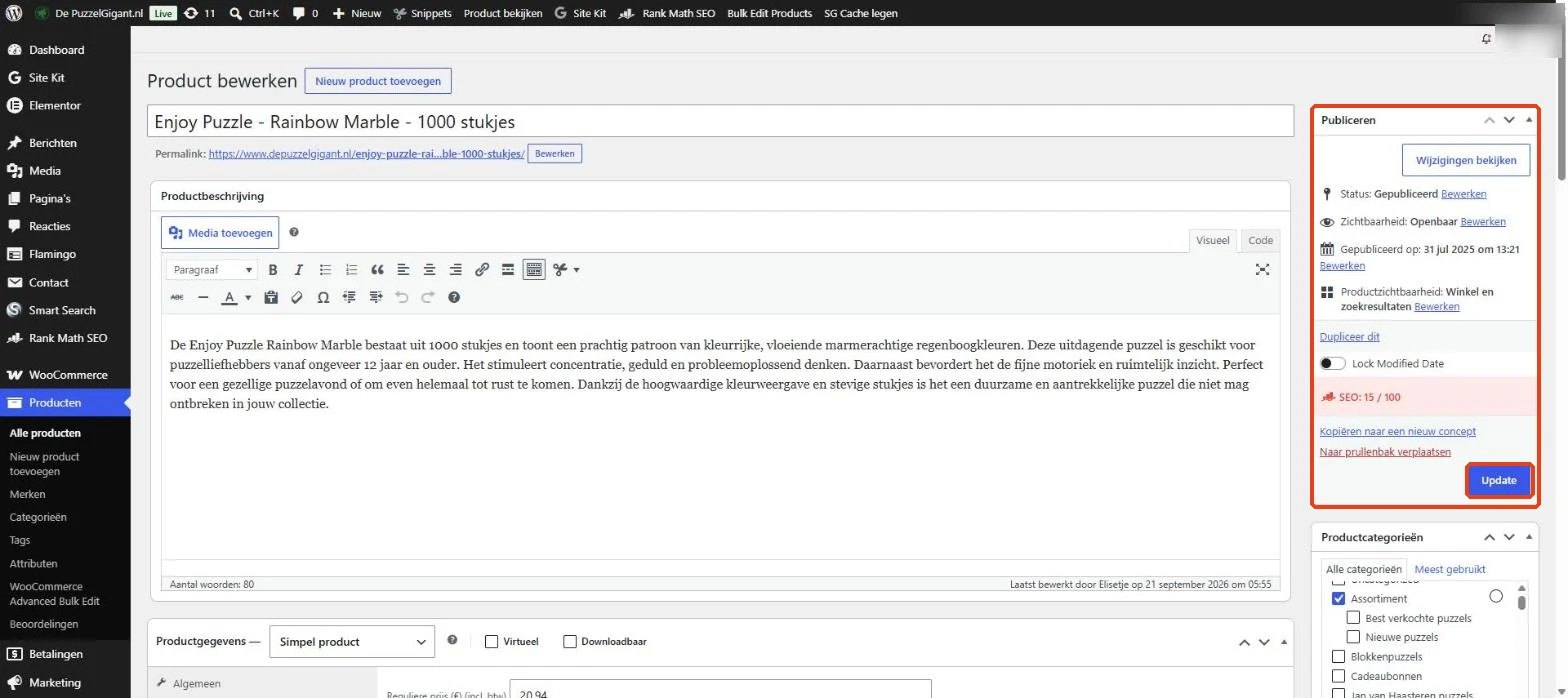Click Media toevoegen button

[x=220, y=233]
